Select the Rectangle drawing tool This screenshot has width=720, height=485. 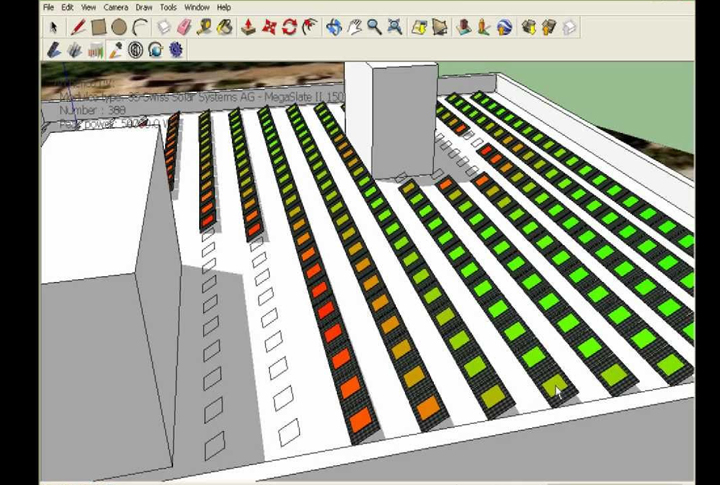tap(98, 28)
